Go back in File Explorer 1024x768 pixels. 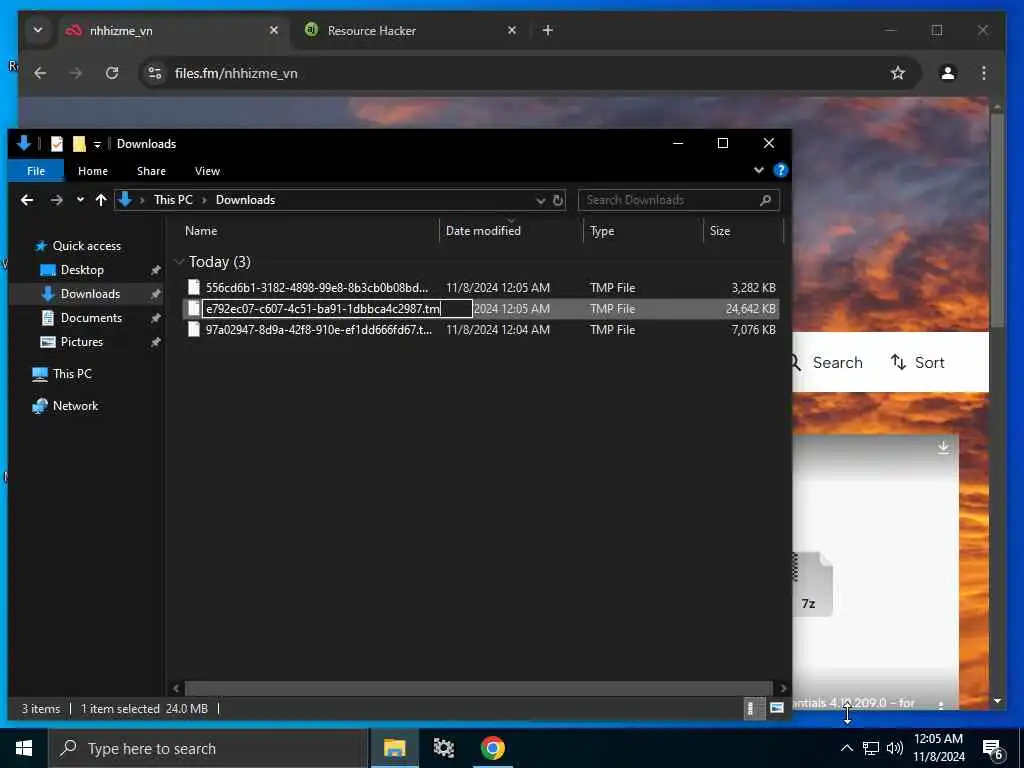pyautogui.click(x=27, y=200)
